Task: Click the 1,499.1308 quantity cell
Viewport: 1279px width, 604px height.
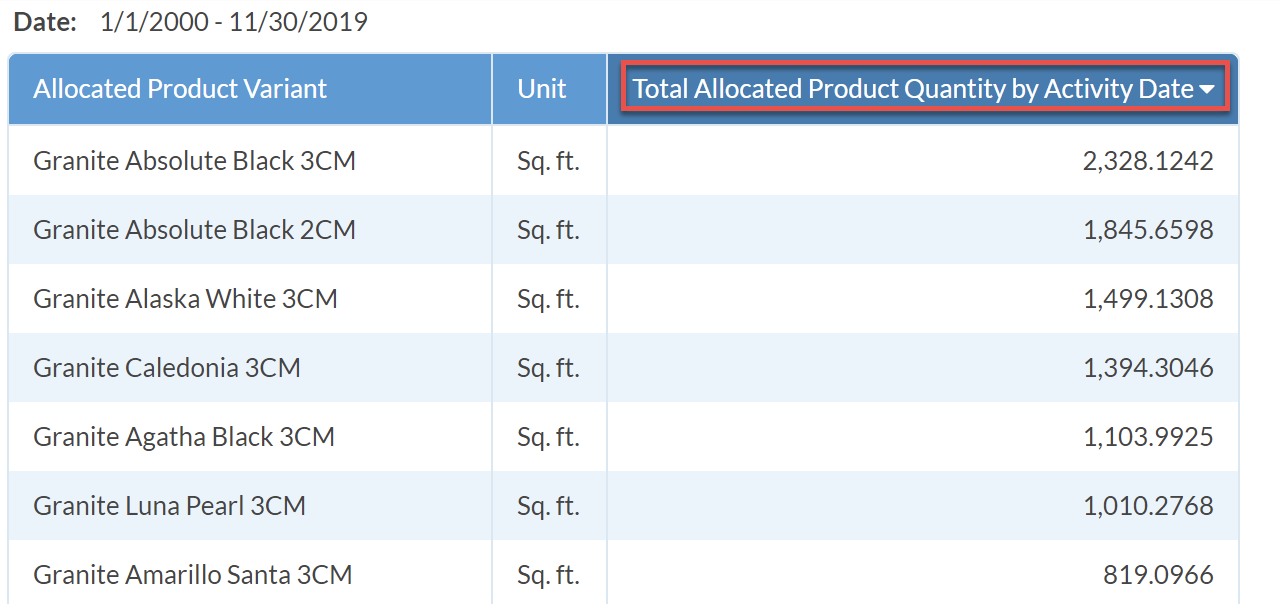Action: tap(923, 298)
